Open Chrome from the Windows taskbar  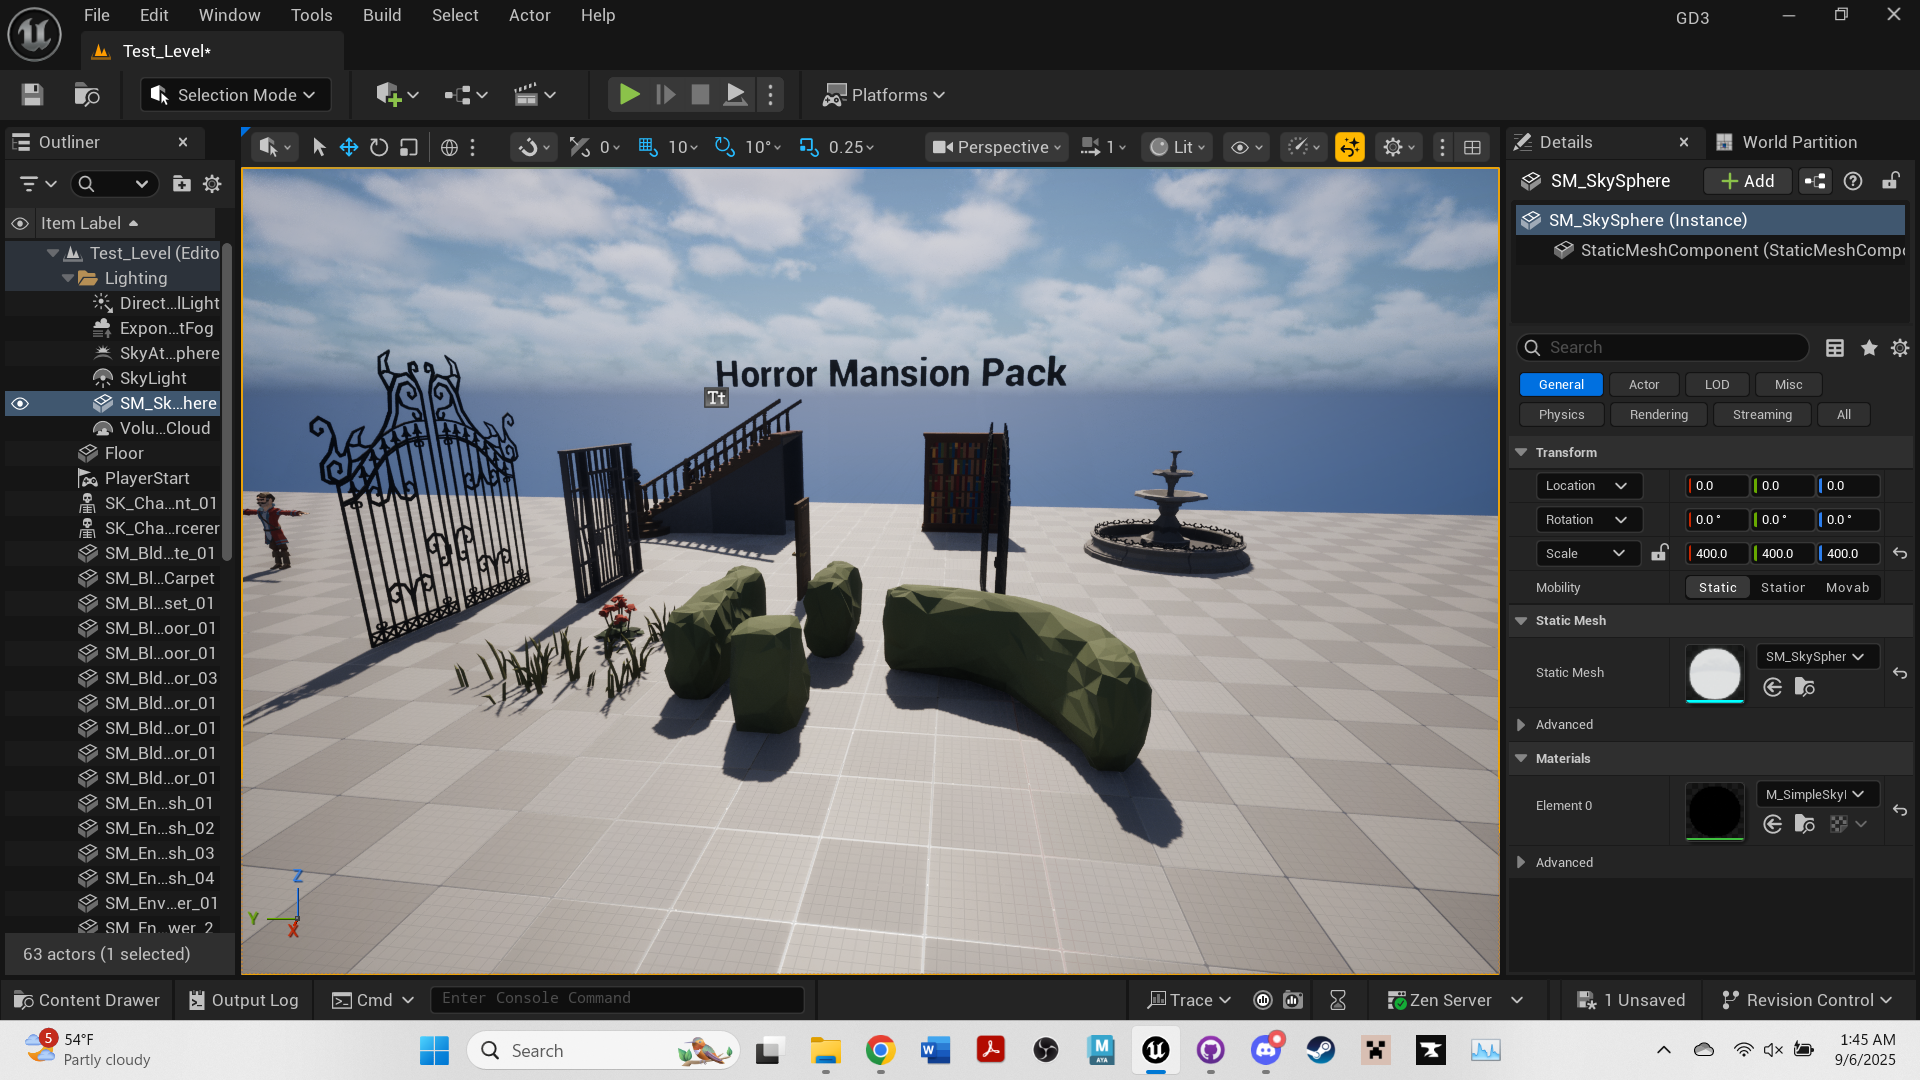(x=880, y=1050)
